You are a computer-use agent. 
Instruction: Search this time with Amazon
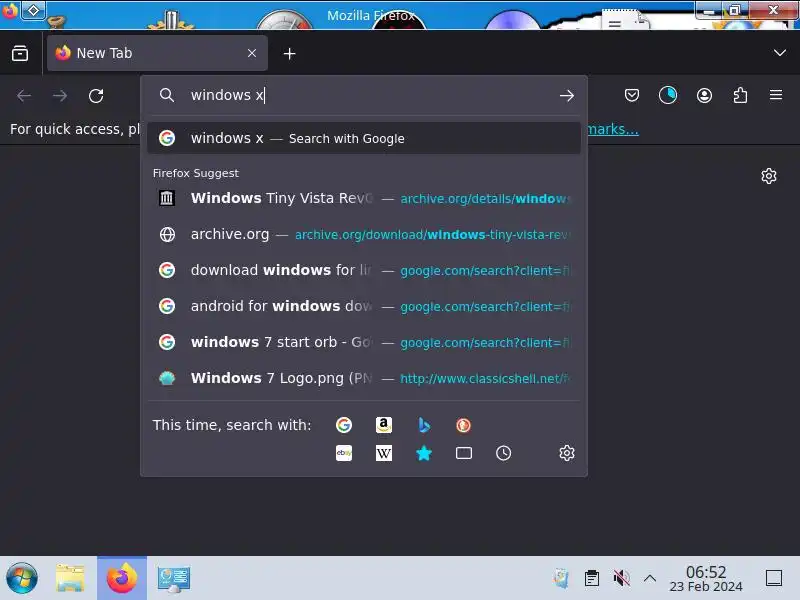384,424
